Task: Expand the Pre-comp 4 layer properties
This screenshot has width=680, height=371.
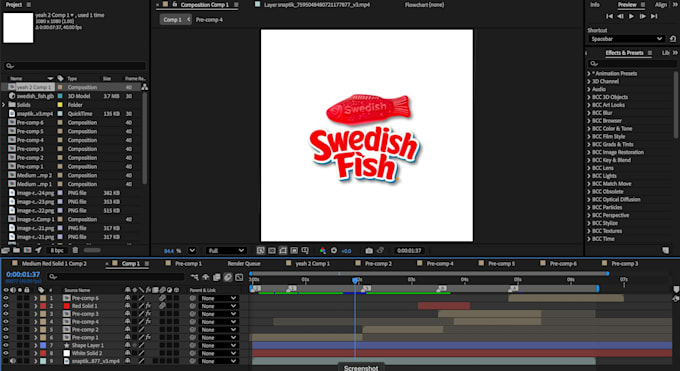Action: coord(36,322)
